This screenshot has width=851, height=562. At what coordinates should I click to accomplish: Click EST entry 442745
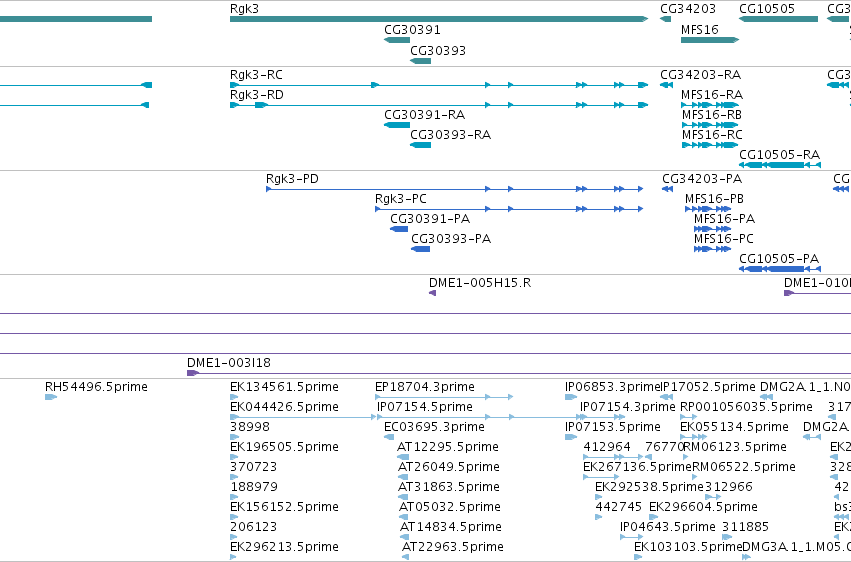point(599,518)
